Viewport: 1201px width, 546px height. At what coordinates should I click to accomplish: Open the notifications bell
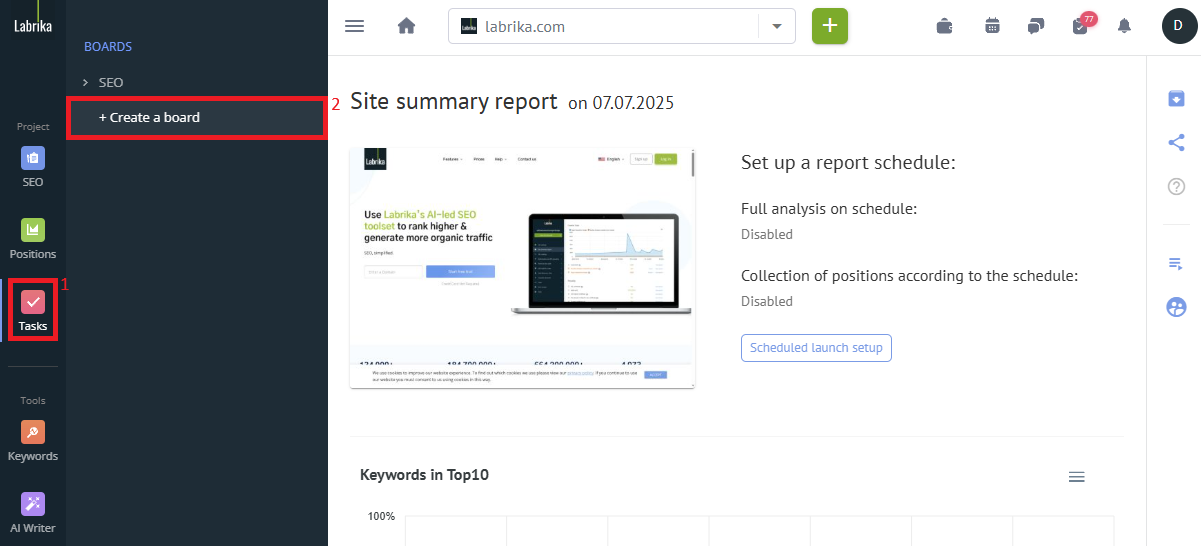click(1125, 26)
